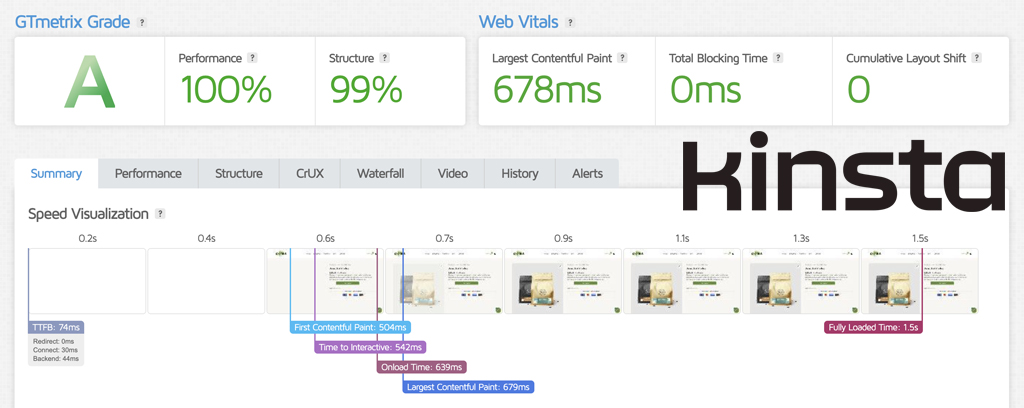This screenshot has width=1024, height=408.
Task: Open Largest Contentful Paint help icon
Action: pyautogui.click(x=622, y=57)
